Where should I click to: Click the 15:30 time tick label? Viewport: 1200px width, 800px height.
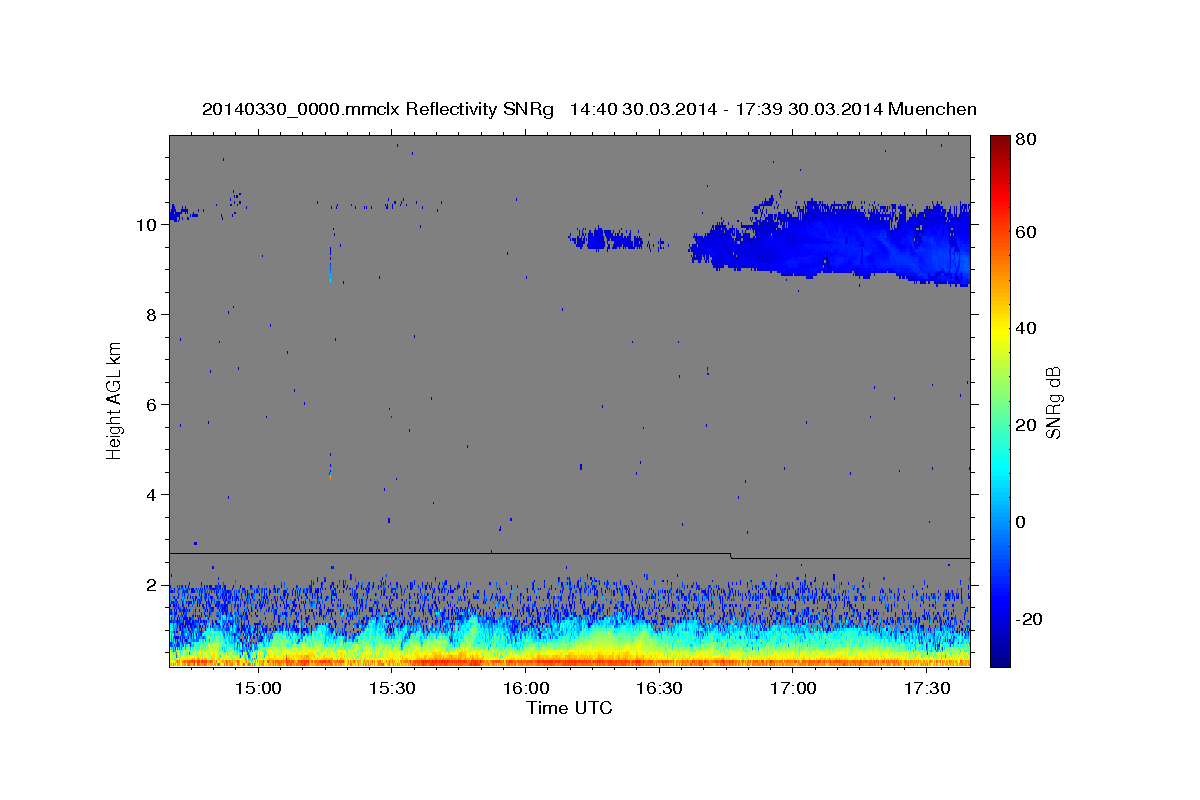[392, 688]
